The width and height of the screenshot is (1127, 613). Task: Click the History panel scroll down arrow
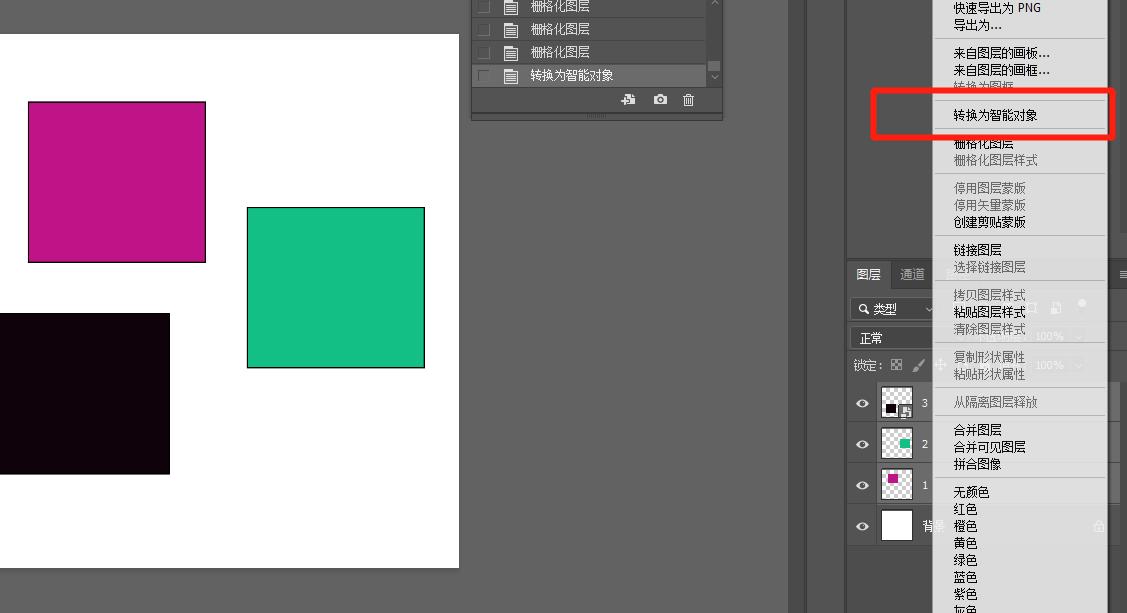(714, 77)
